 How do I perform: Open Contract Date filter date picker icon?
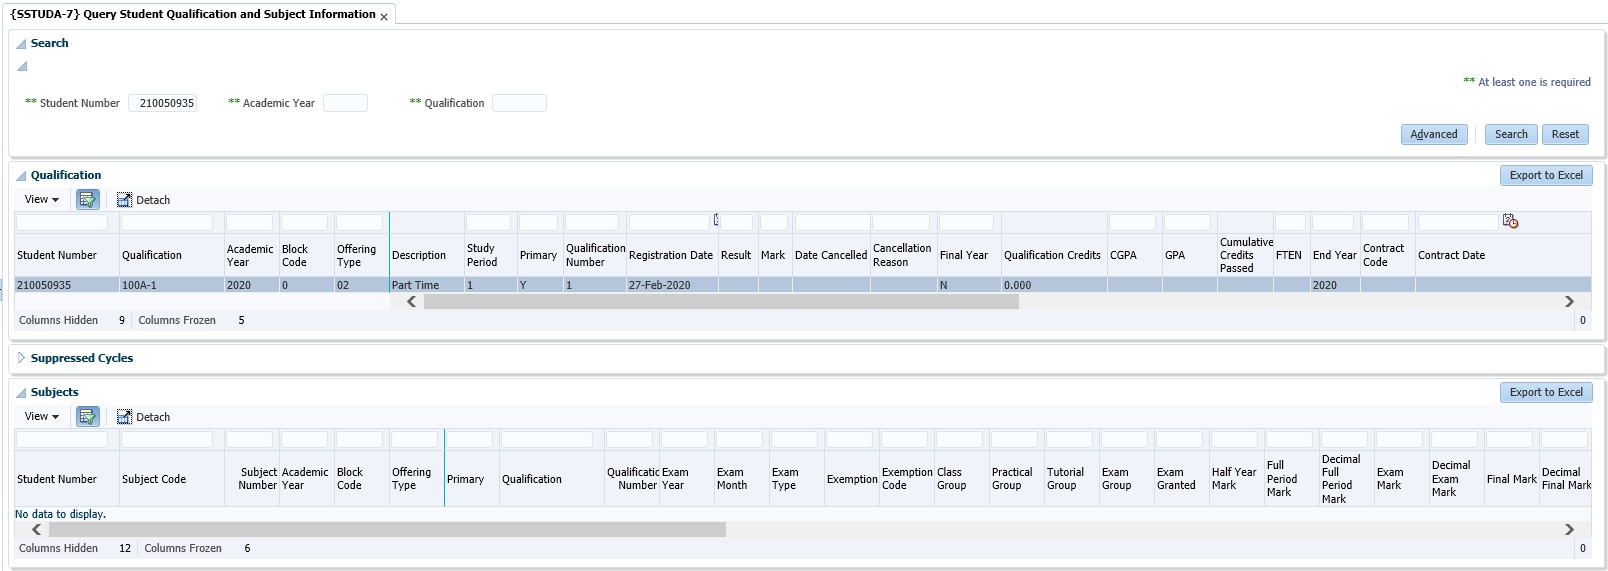point(1510,221)
